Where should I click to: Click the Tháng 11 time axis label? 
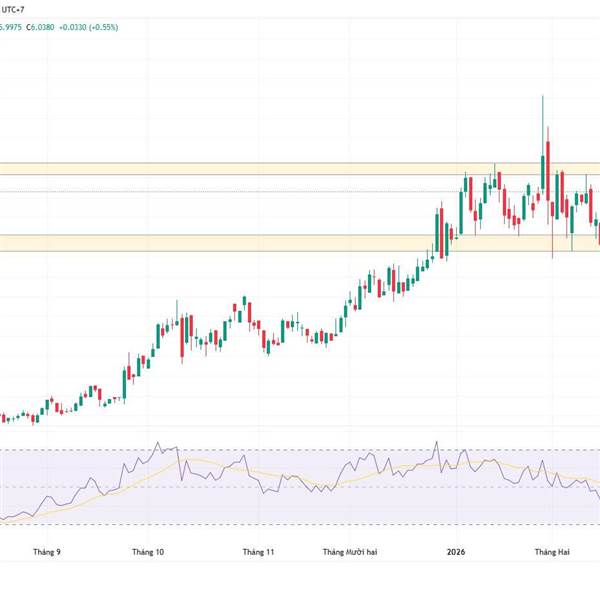(258, 552)
